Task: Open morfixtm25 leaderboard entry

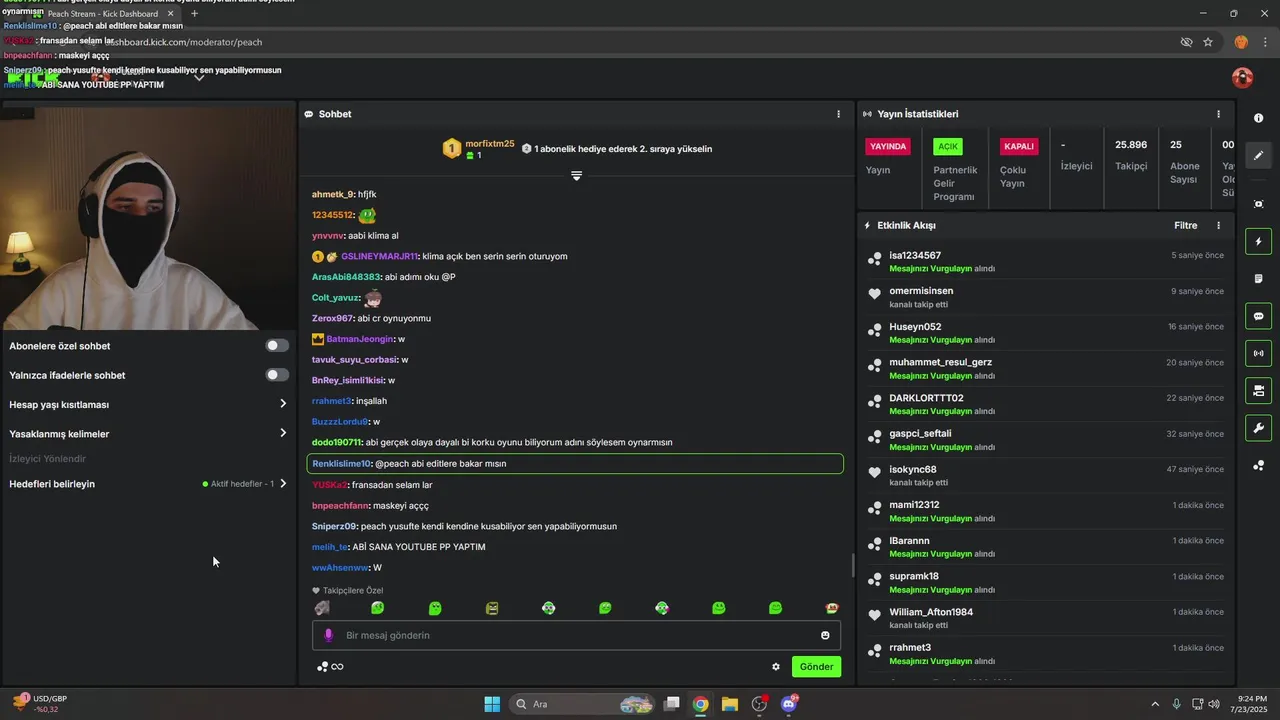Action: click(x=479, y=149)
